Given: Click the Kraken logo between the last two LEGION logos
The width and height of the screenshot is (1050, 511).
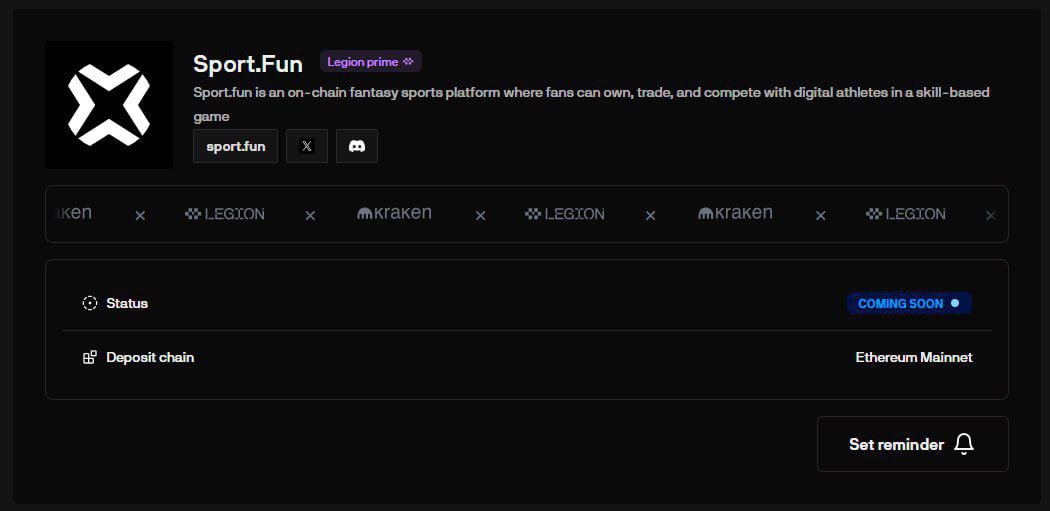Looking at the screenshot, I should pyautogui.click(x=735, y=213).
